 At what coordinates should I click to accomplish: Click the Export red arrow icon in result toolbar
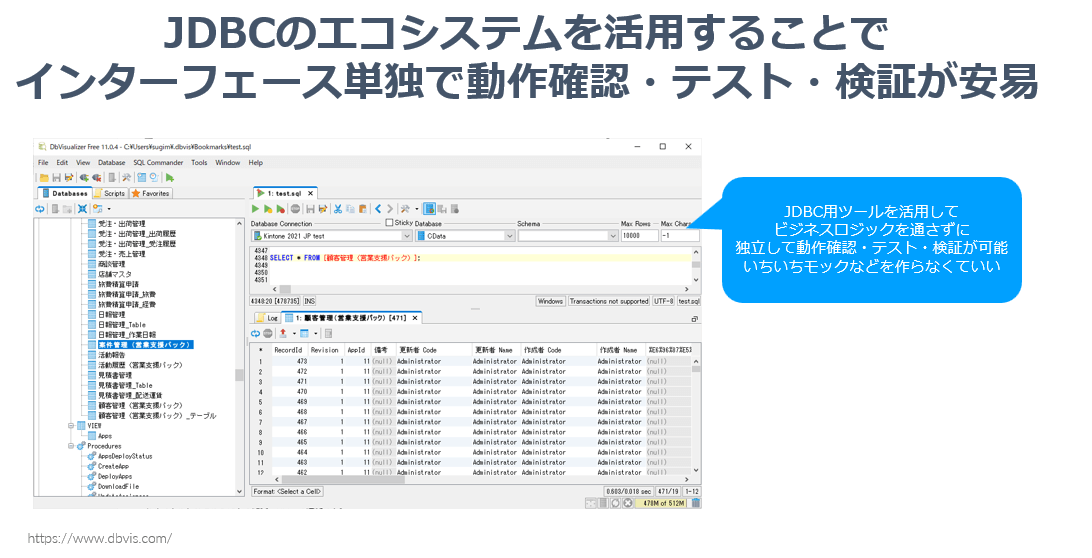283,334
